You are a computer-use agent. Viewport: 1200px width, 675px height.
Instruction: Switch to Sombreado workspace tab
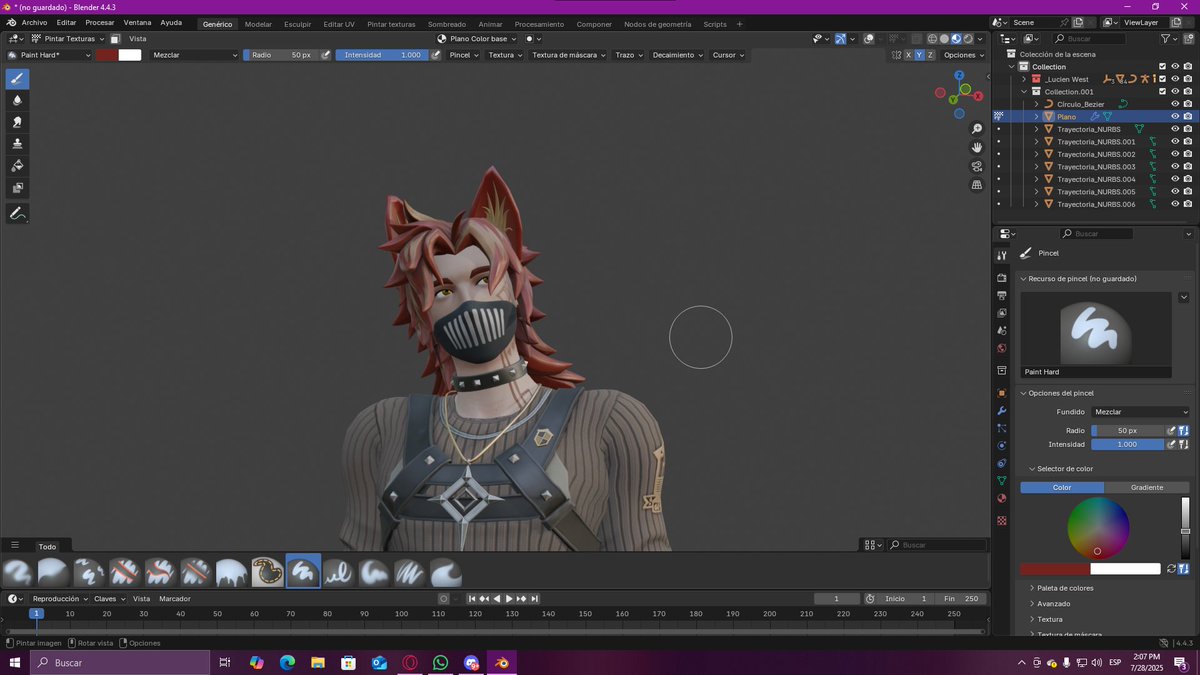coord(447,24)
